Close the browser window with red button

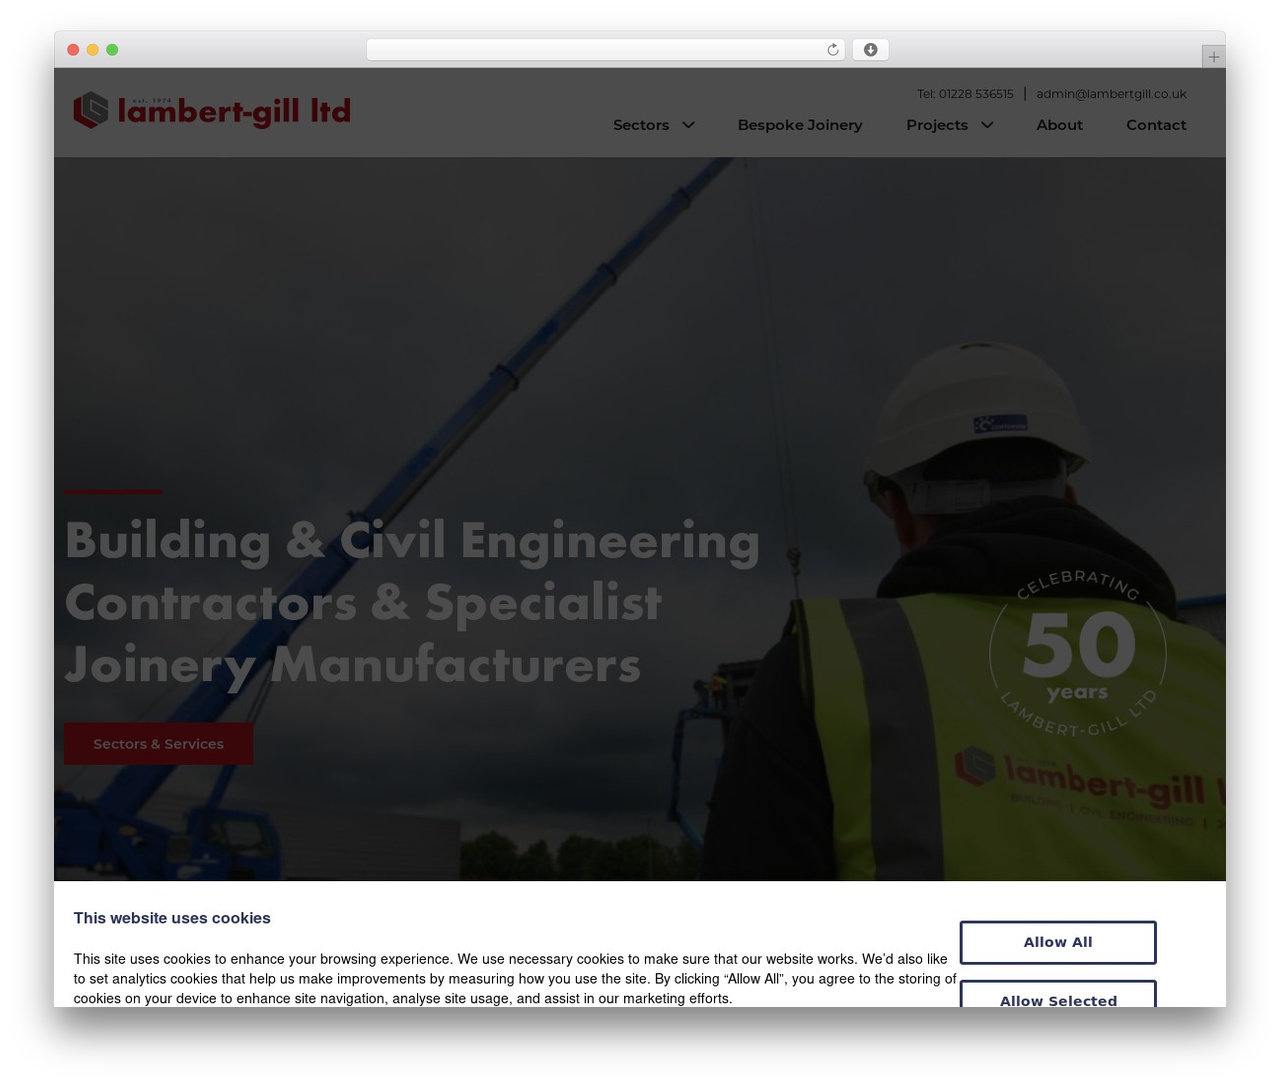[73, 50]
